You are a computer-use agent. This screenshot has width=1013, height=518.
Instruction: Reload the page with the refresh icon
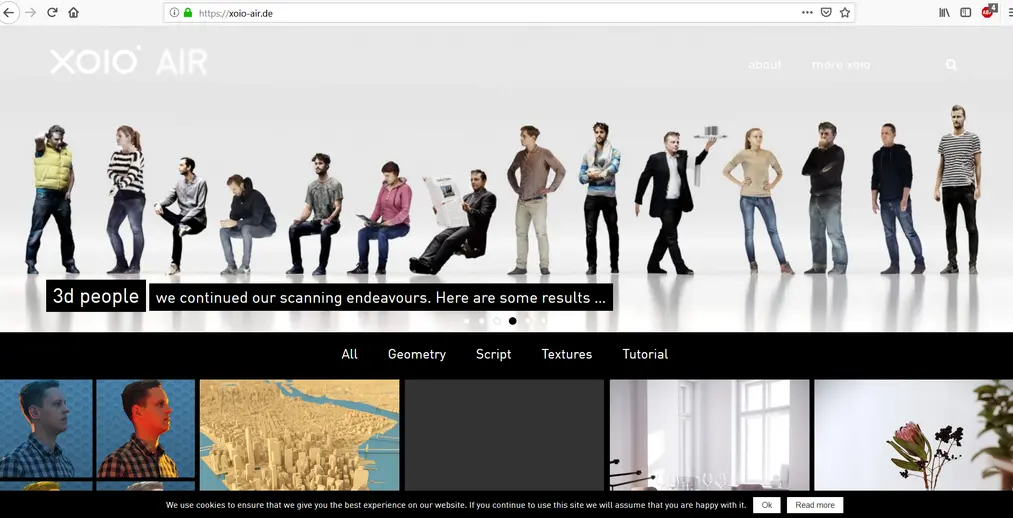pos(52,13)
